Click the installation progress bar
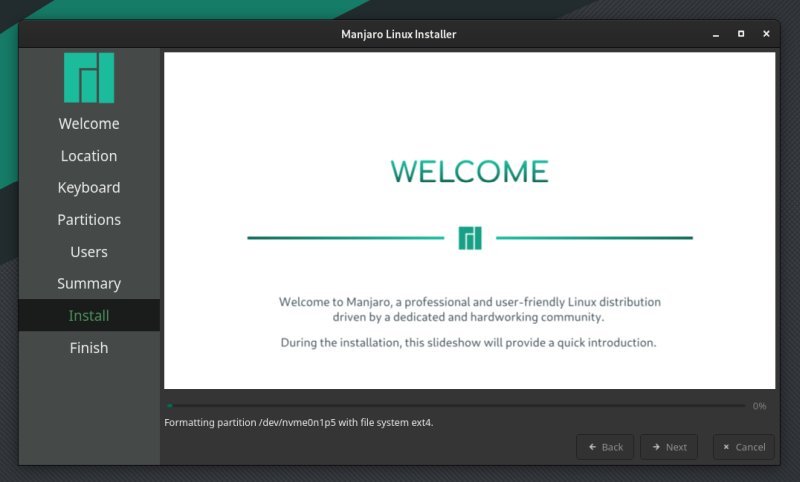800x482 pixels. point(456,406)
